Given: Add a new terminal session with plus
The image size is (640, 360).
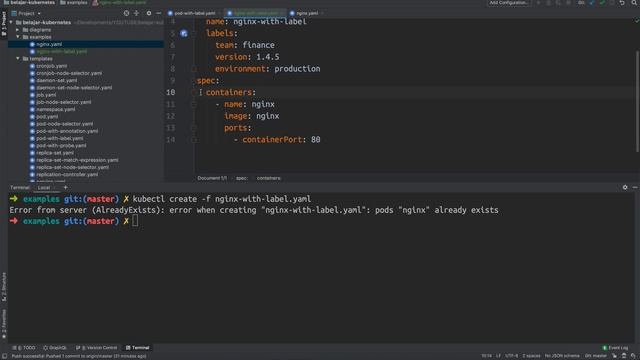Looking at the screenshot, I should coord(65,188).
